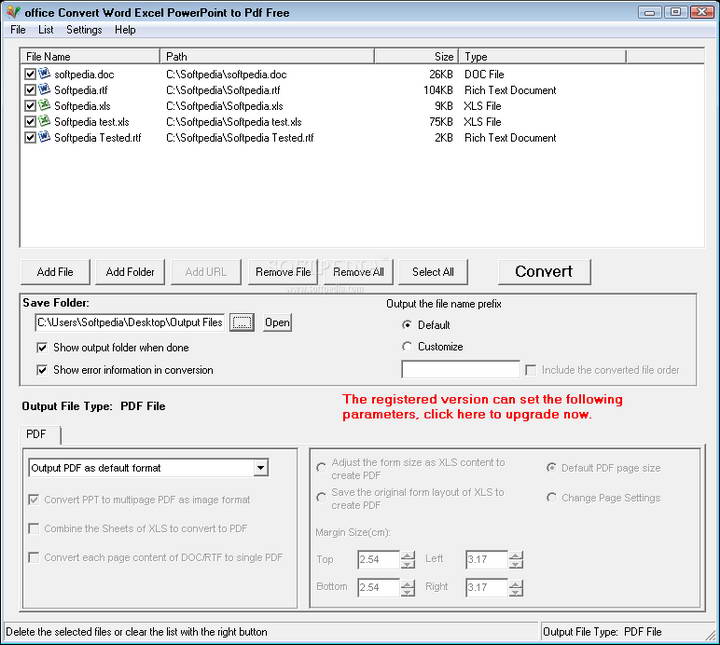This screenshot has width=720, height=645.
Task: Open the List menu
Action: click(46, 30)
